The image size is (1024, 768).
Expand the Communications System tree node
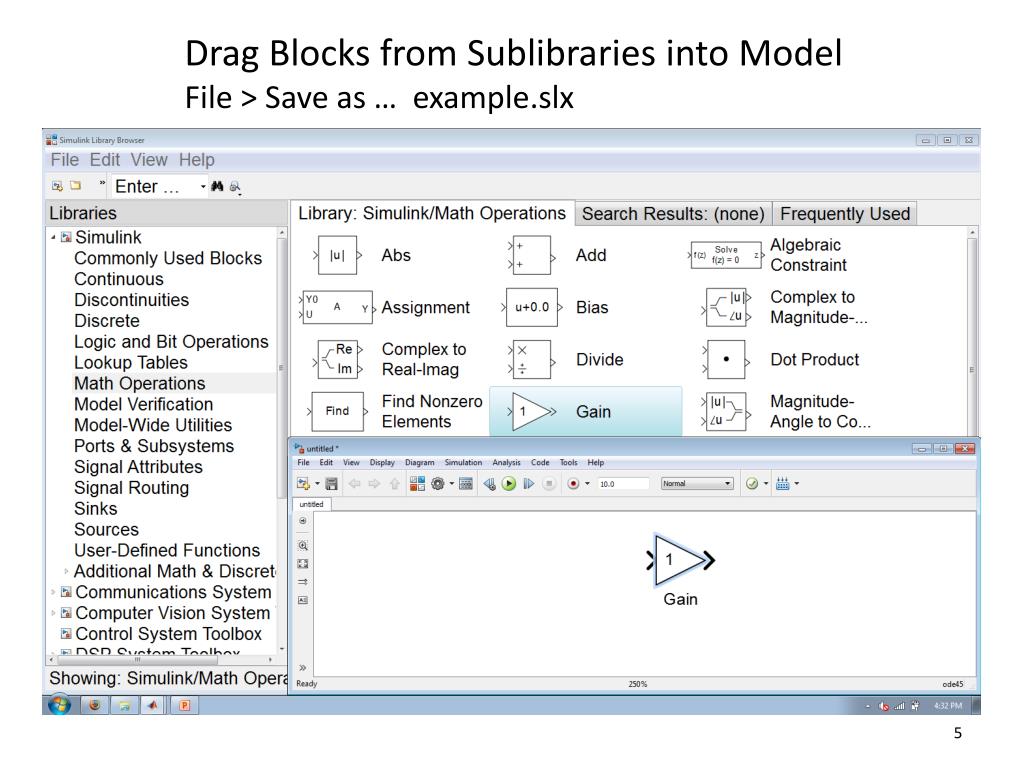pyautogui.click(x=54, y=592)
